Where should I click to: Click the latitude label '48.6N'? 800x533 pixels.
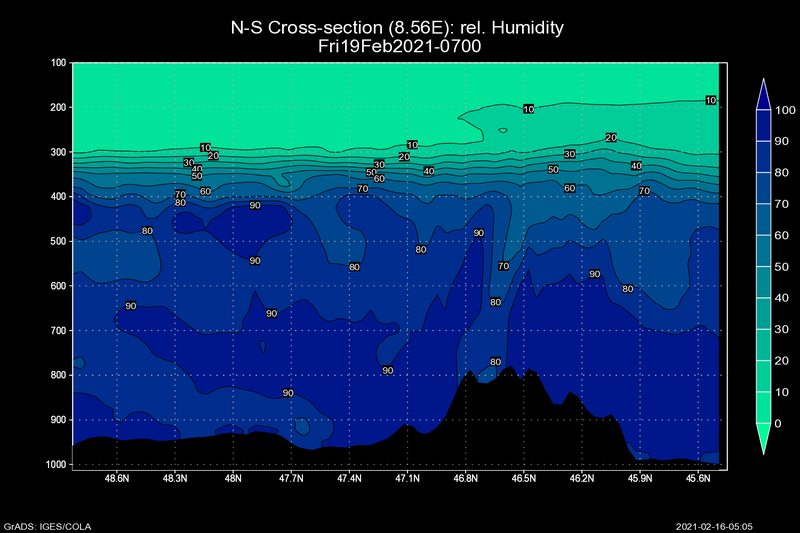tap(117, 478)
